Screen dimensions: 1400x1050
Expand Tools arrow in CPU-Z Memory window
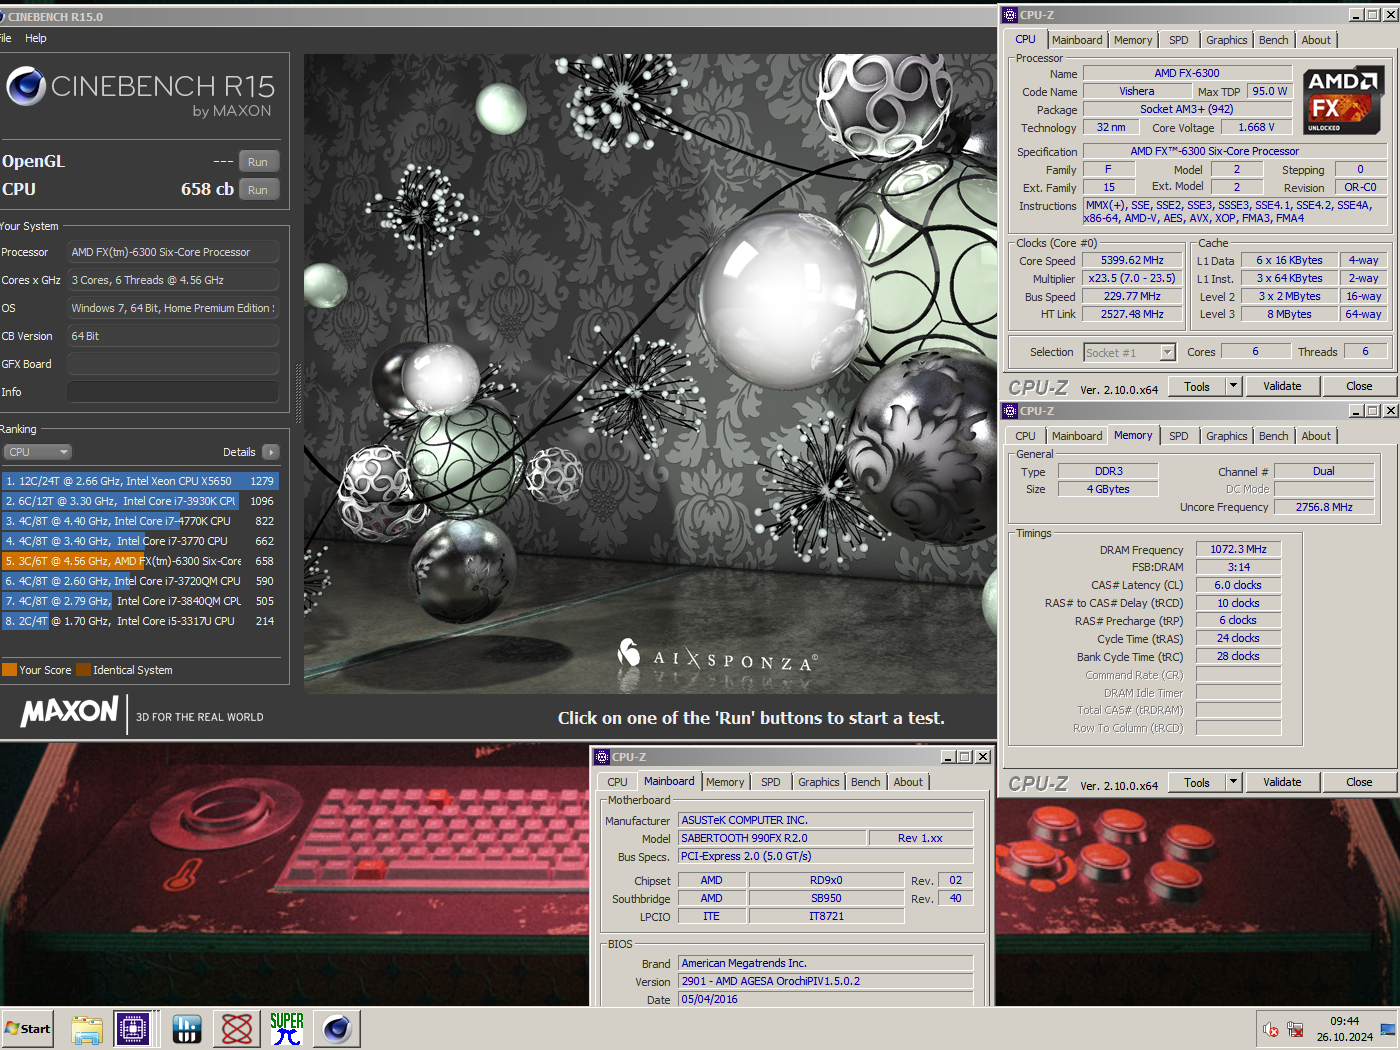click(1233, 782)
